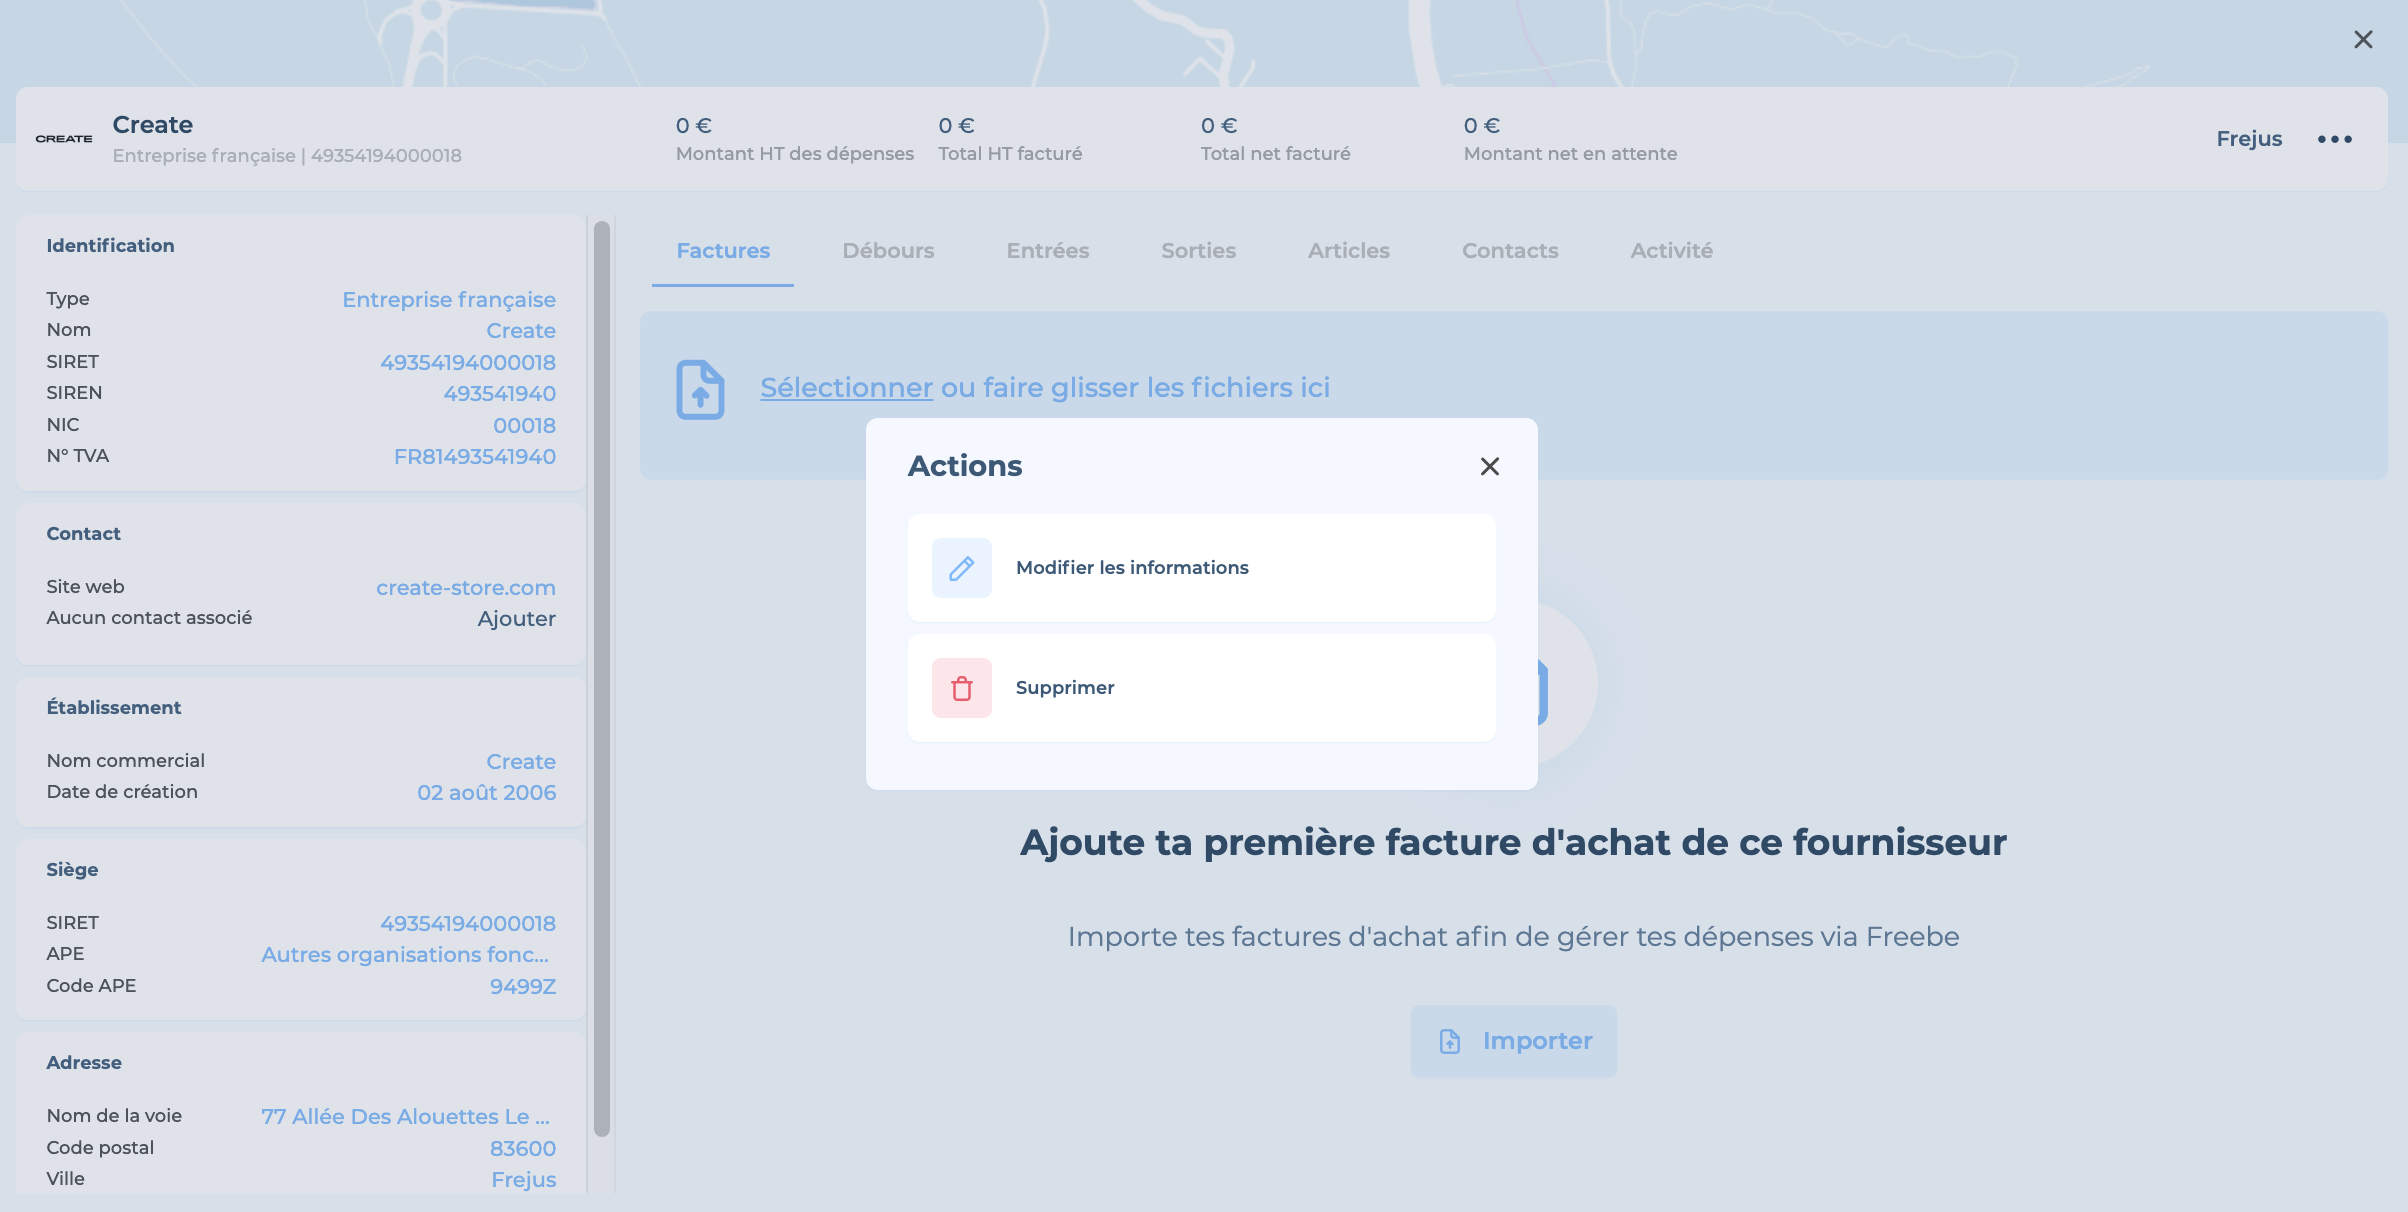Close the Actions dialog
This screenshot has width=2408, height=1212.
click(x=1489, y=466)
